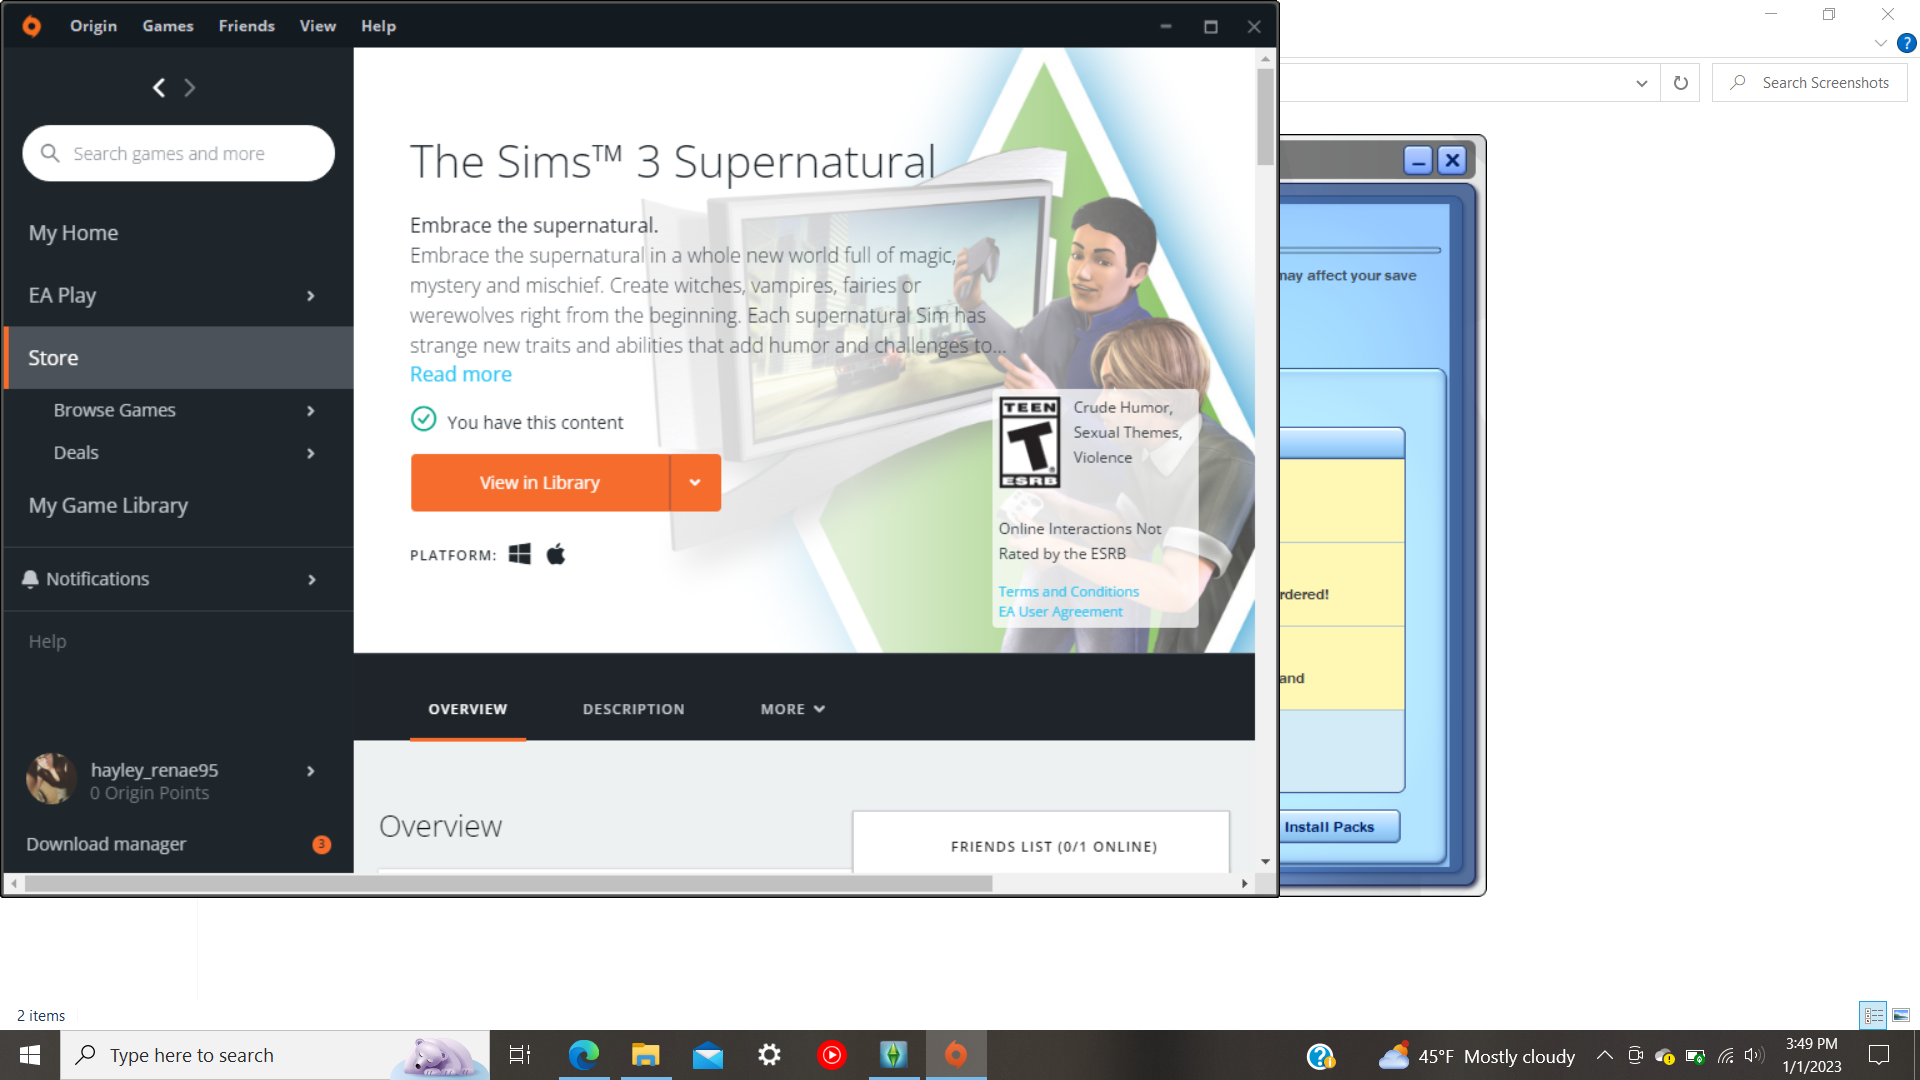Open hayley_renae95 profile avatar
Screen dimensions: 1920x1080
pos(51,779)
